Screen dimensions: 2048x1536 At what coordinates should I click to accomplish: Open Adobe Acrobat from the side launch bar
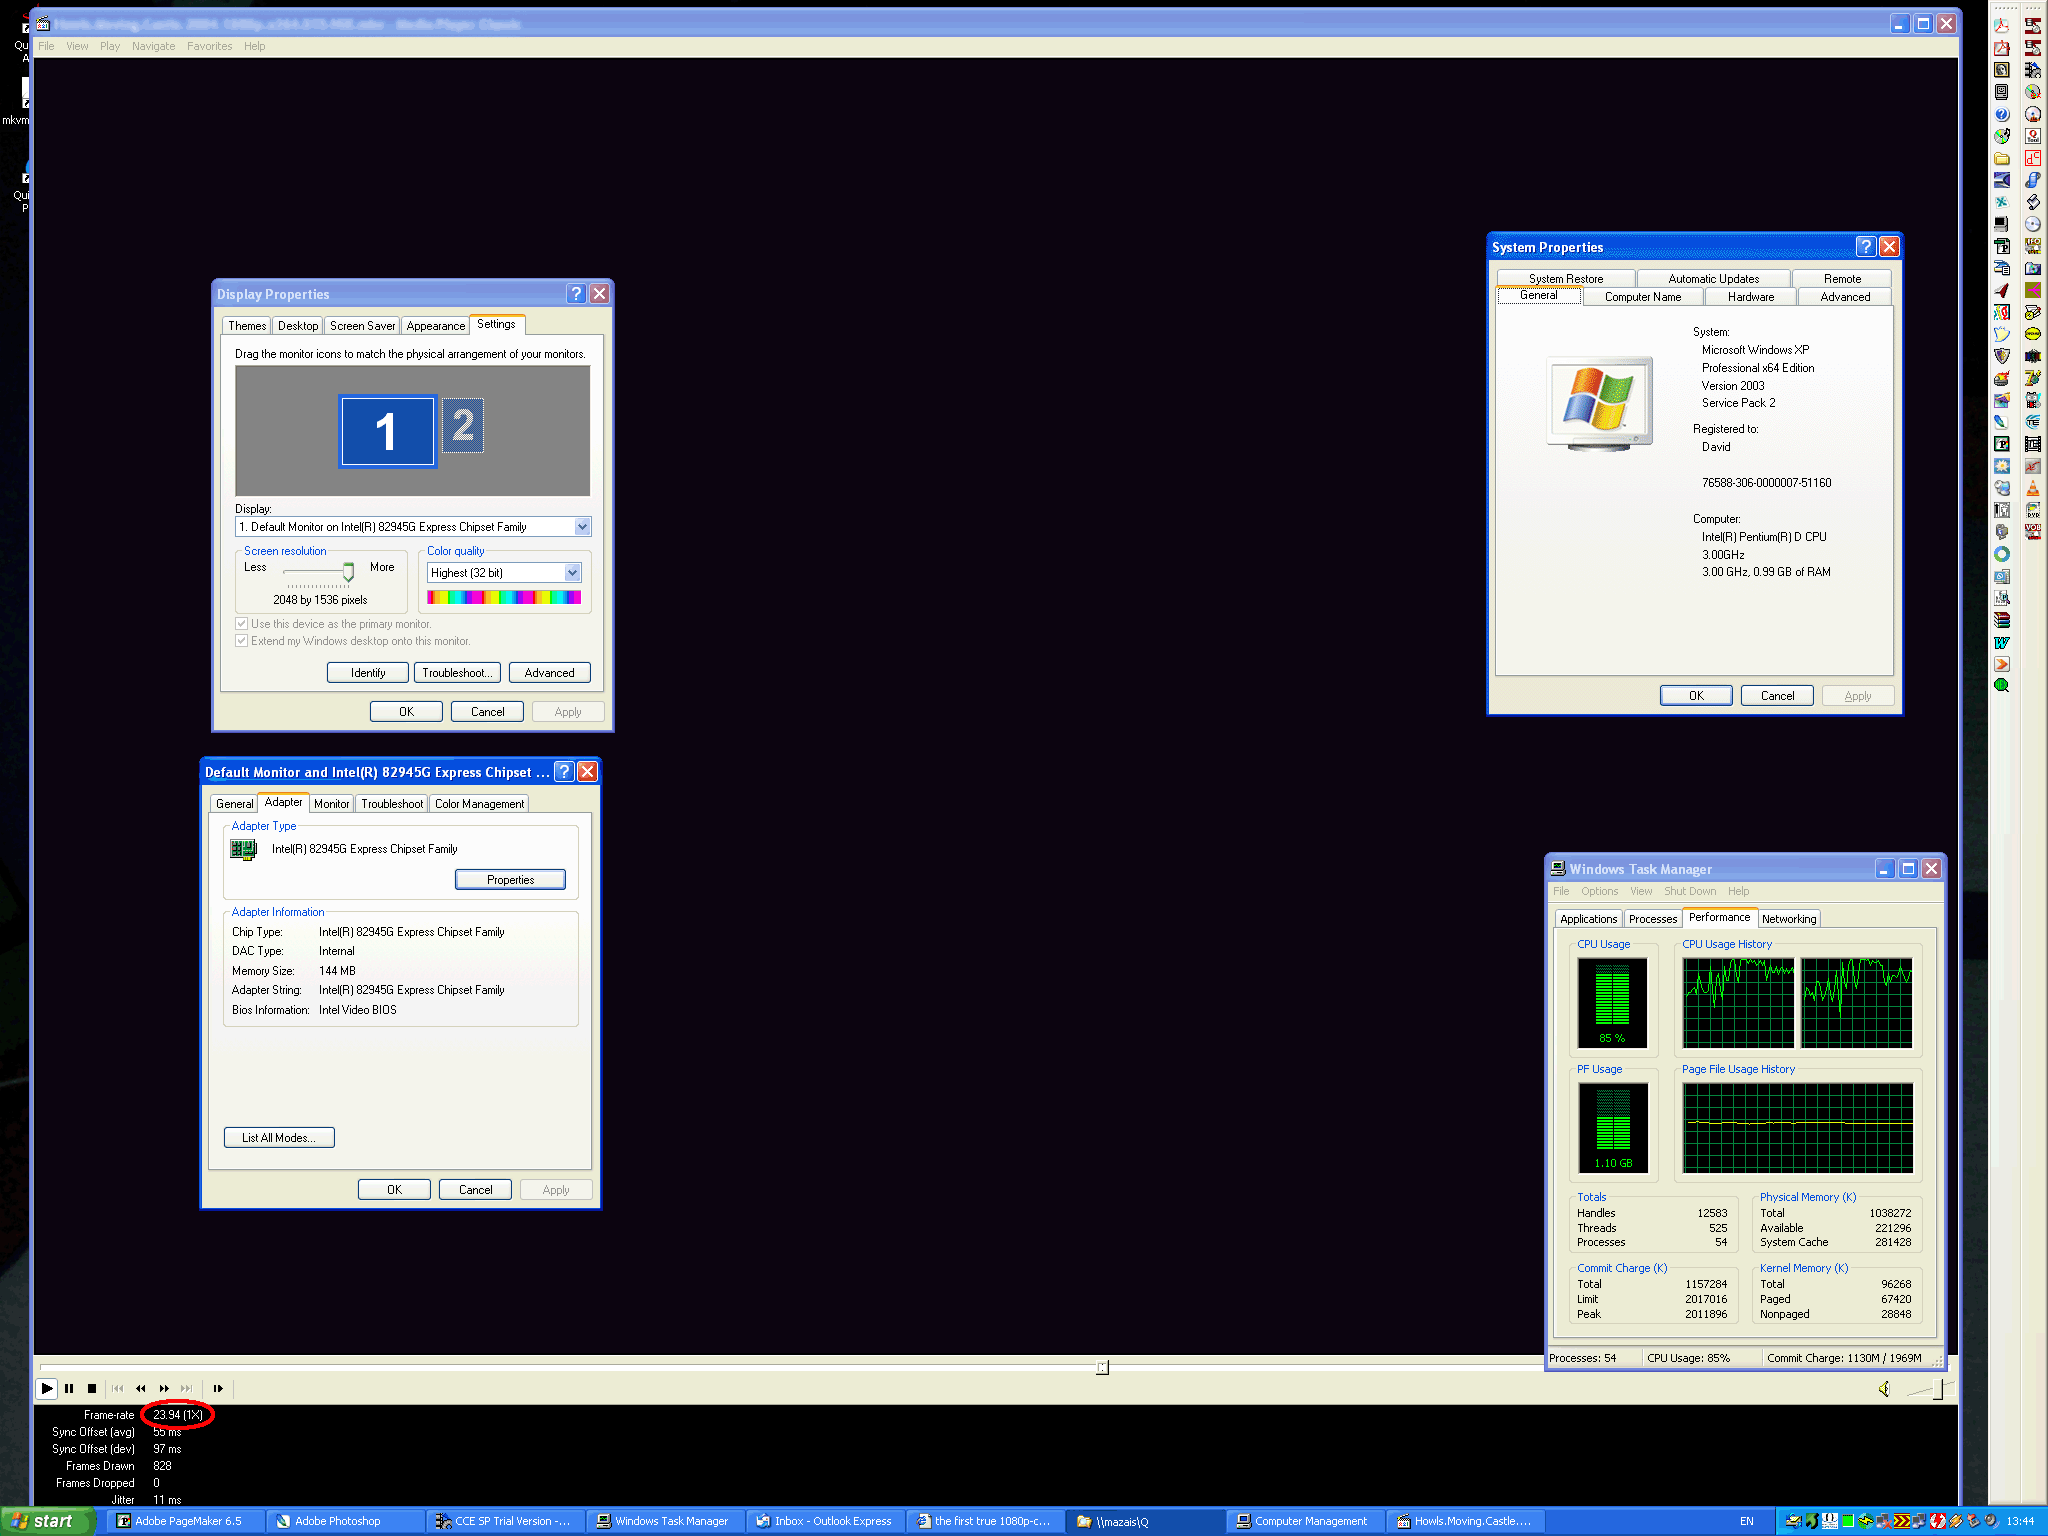pos(2002,25)
